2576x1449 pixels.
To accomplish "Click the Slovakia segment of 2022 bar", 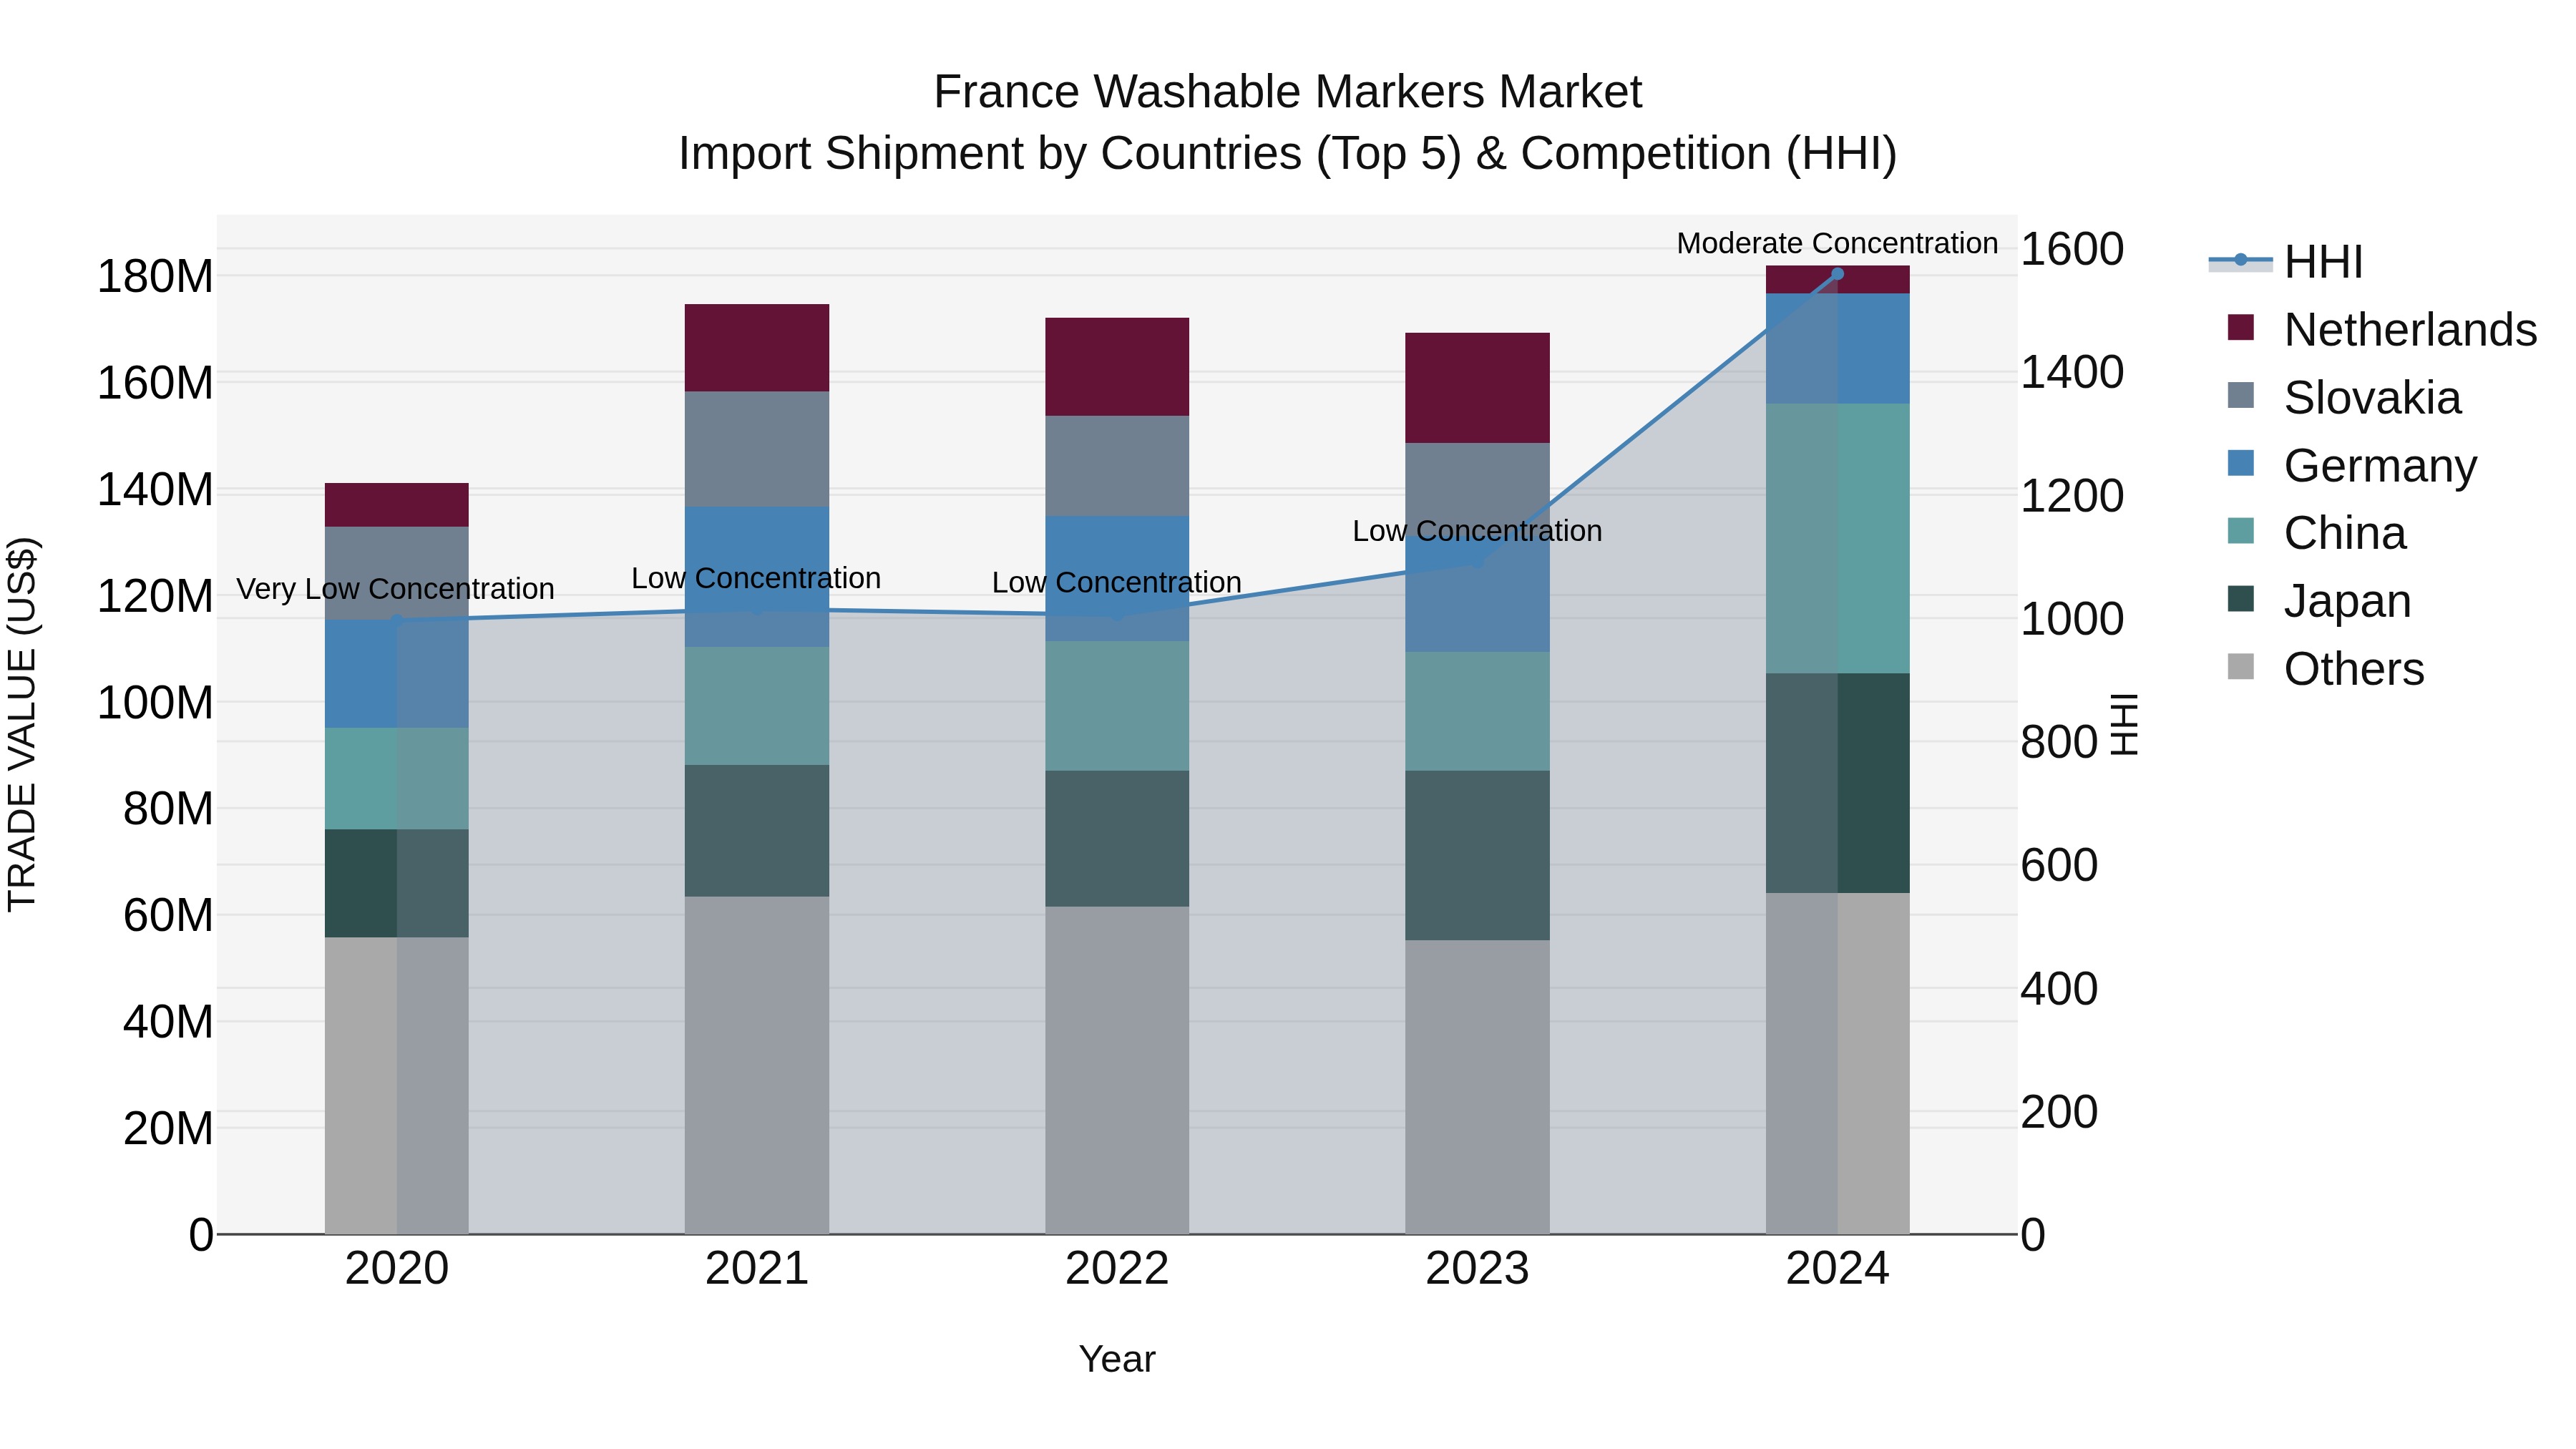I will coord(1117,466).
